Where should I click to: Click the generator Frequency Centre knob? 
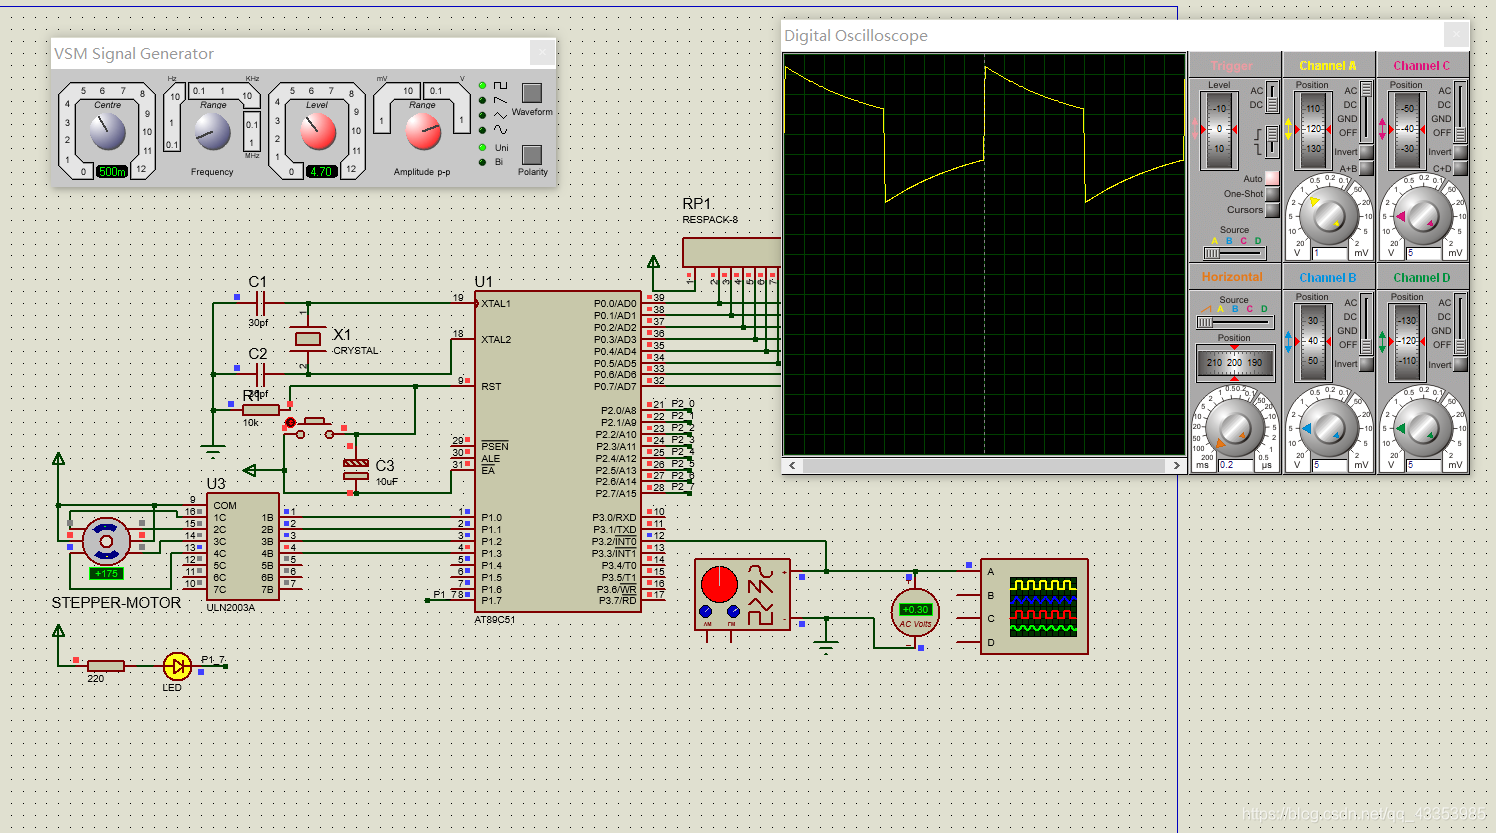point(107,131)
